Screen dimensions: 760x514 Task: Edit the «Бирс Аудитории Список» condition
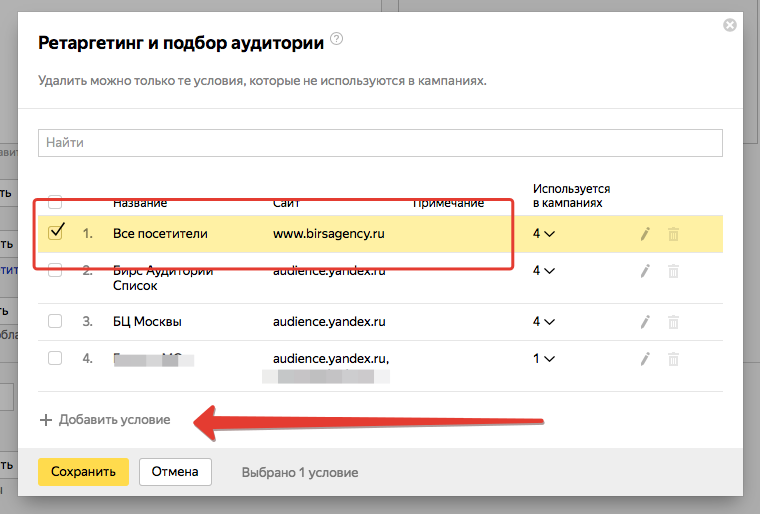(x=645, y=270)
